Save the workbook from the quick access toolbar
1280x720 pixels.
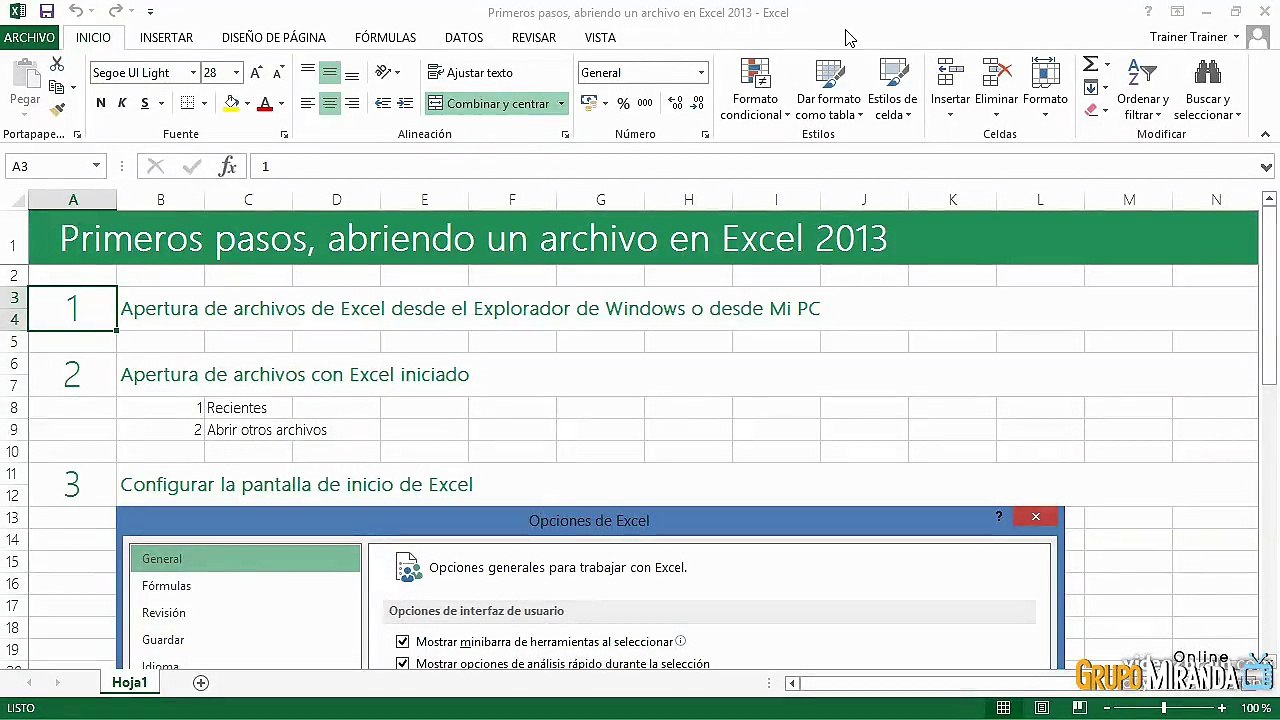pos(46,12)
